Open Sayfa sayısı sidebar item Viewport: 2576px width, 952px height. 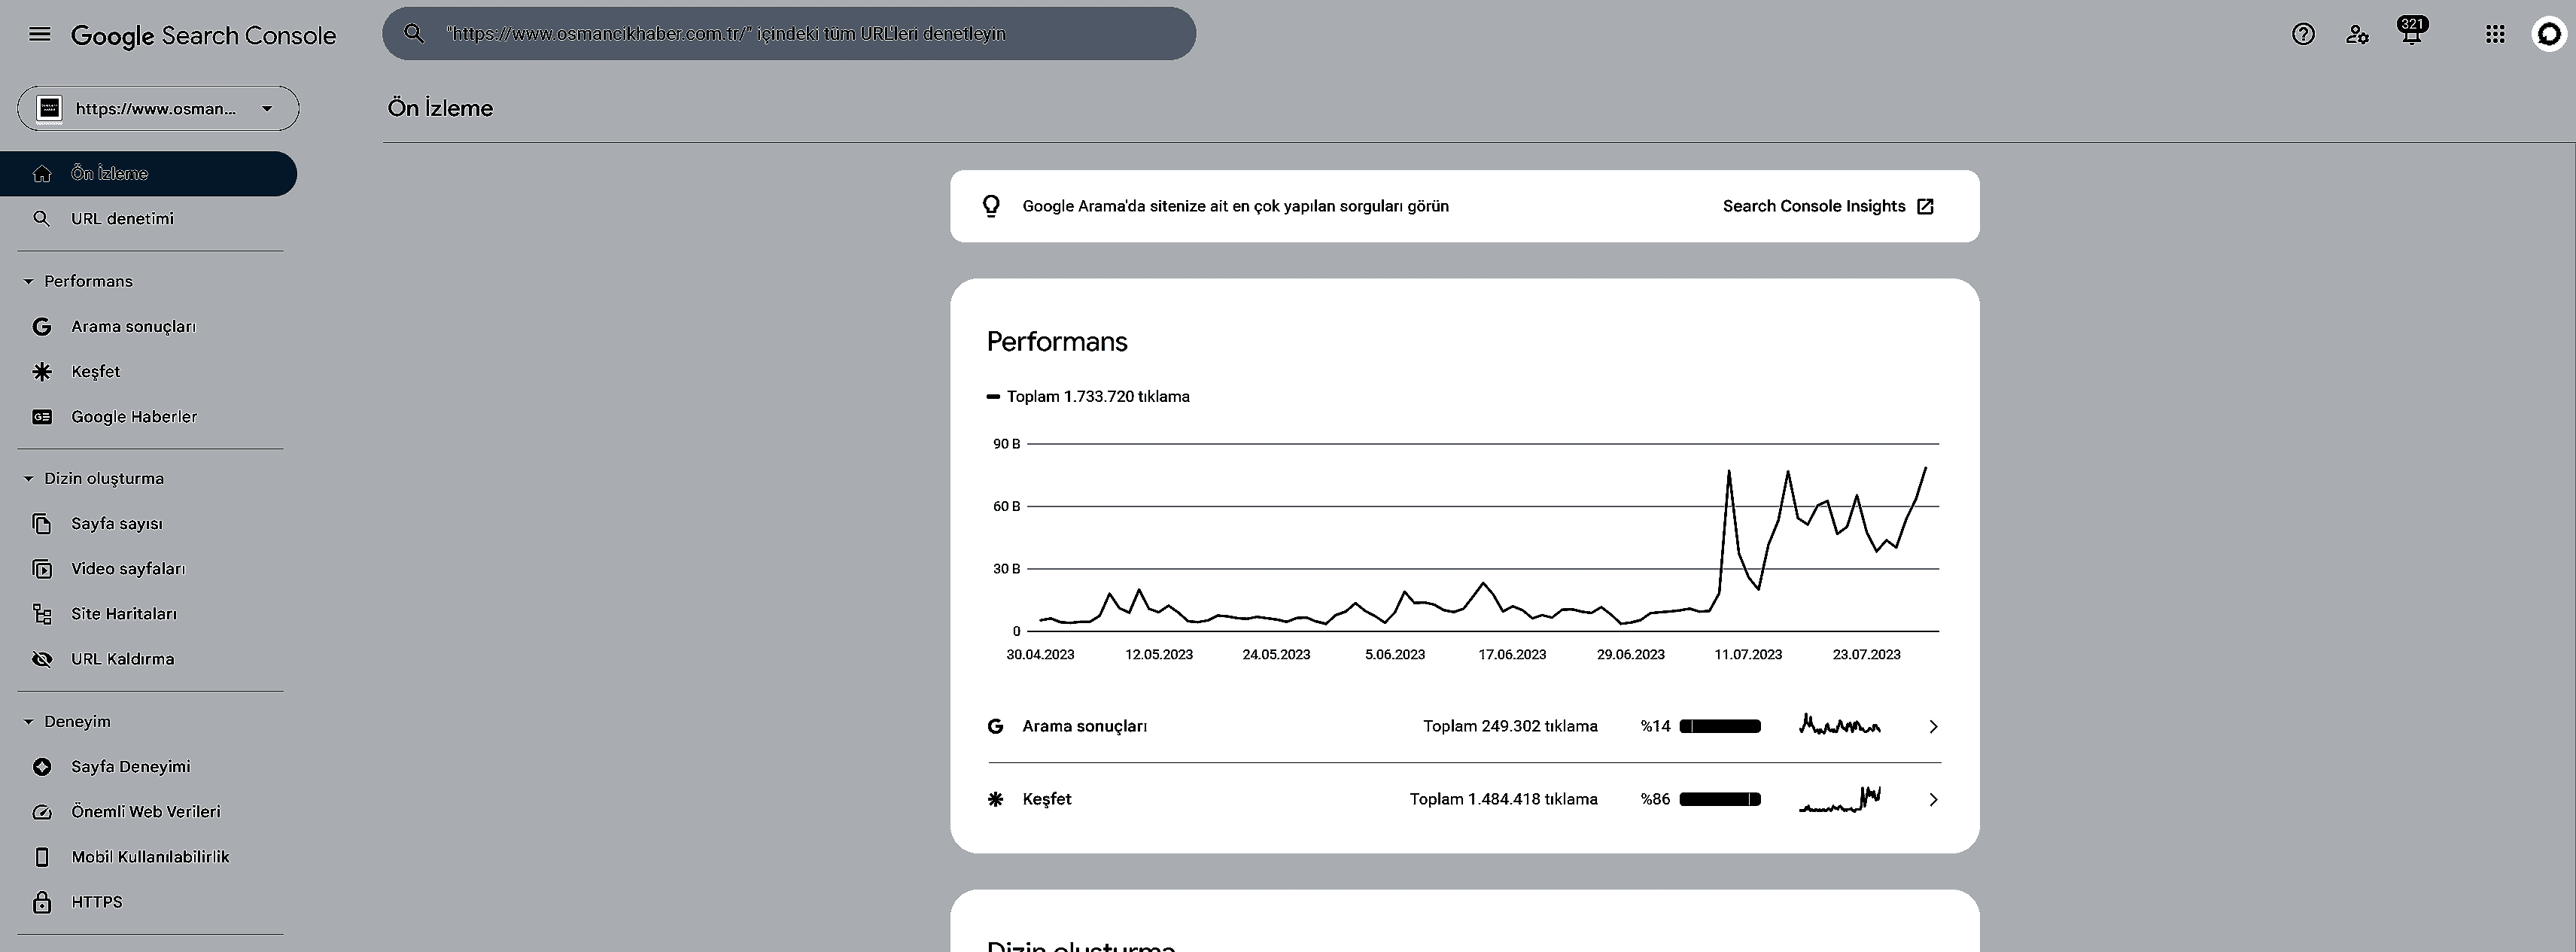pos(148,524)
